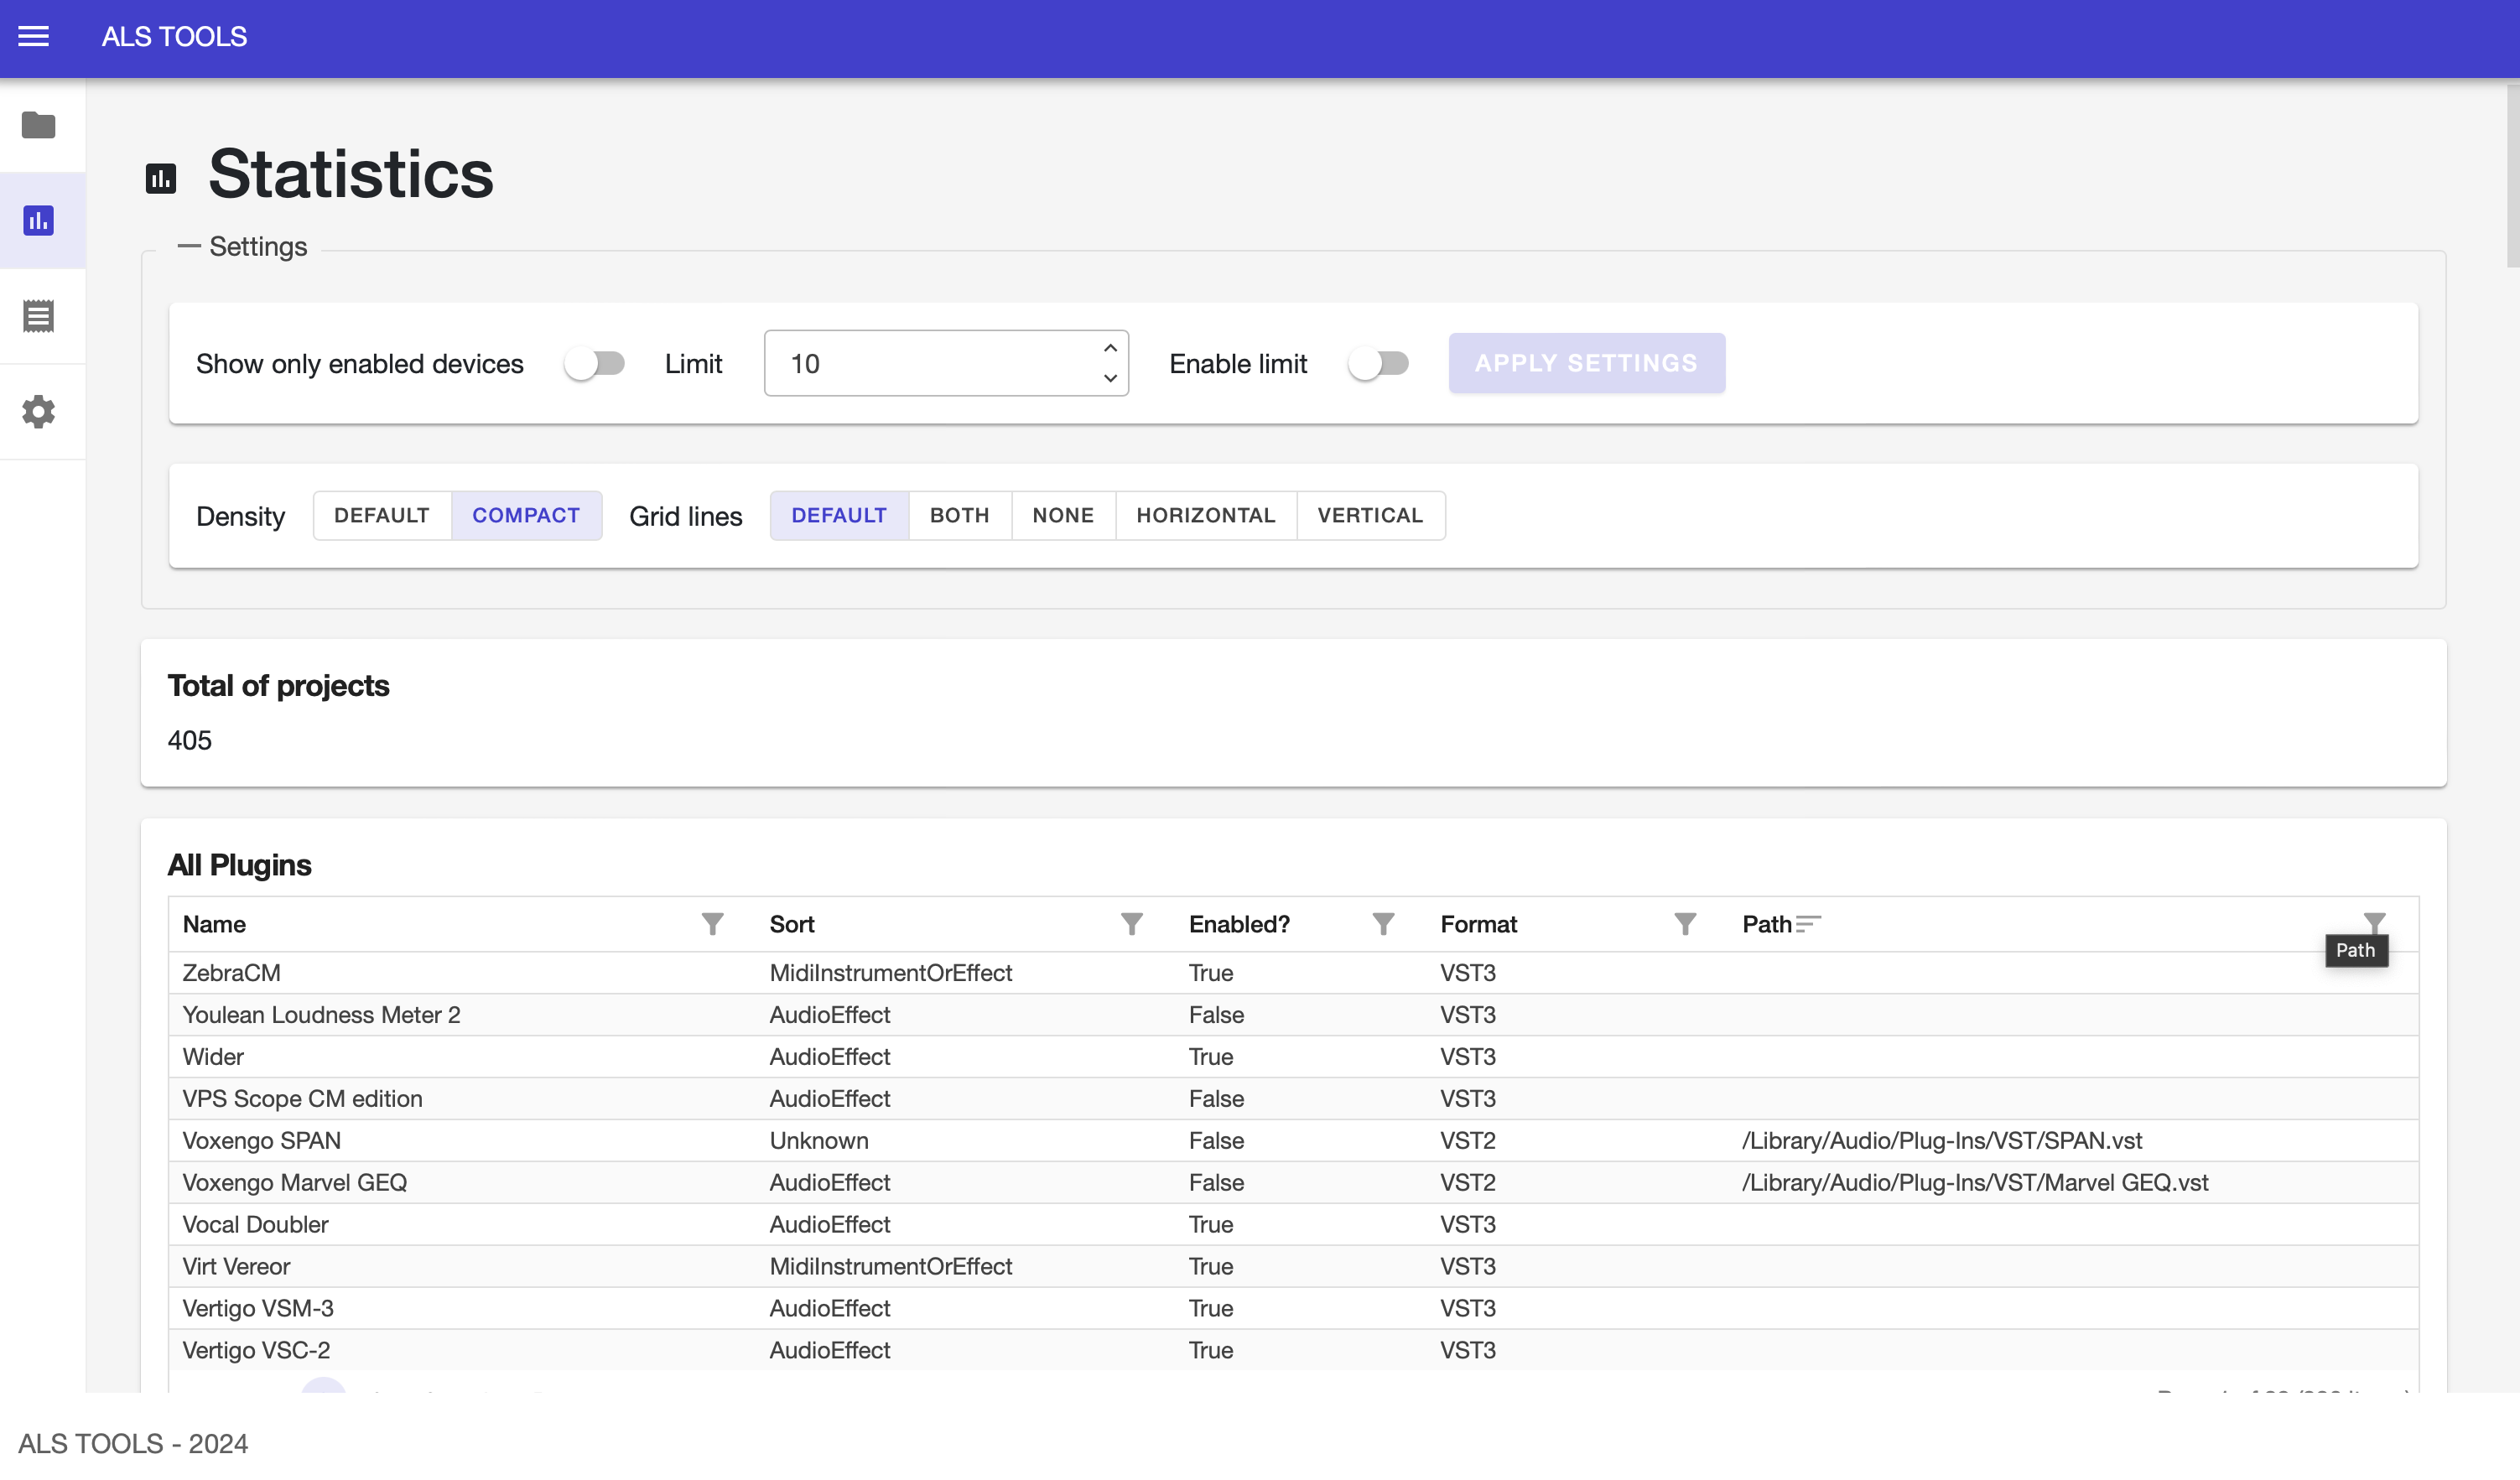Click the page vertical scrollbar
2520x1480 pixels.
pos(2512,175)
